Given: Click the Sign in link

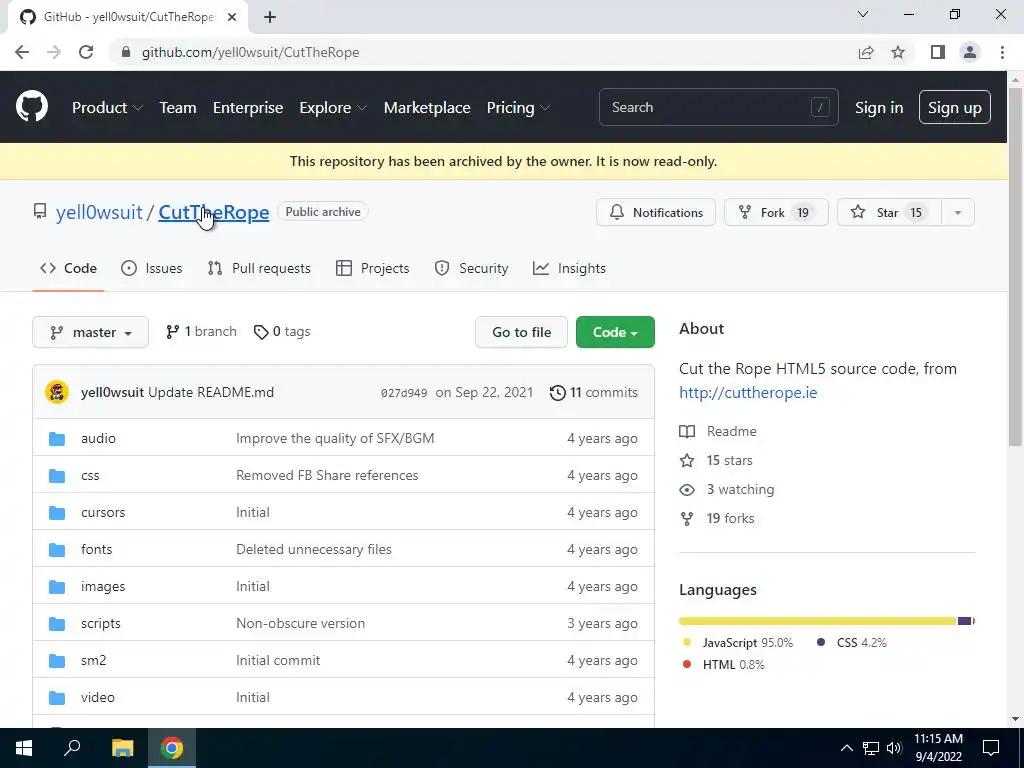Looking at the screenshot, I should (879, 108).
